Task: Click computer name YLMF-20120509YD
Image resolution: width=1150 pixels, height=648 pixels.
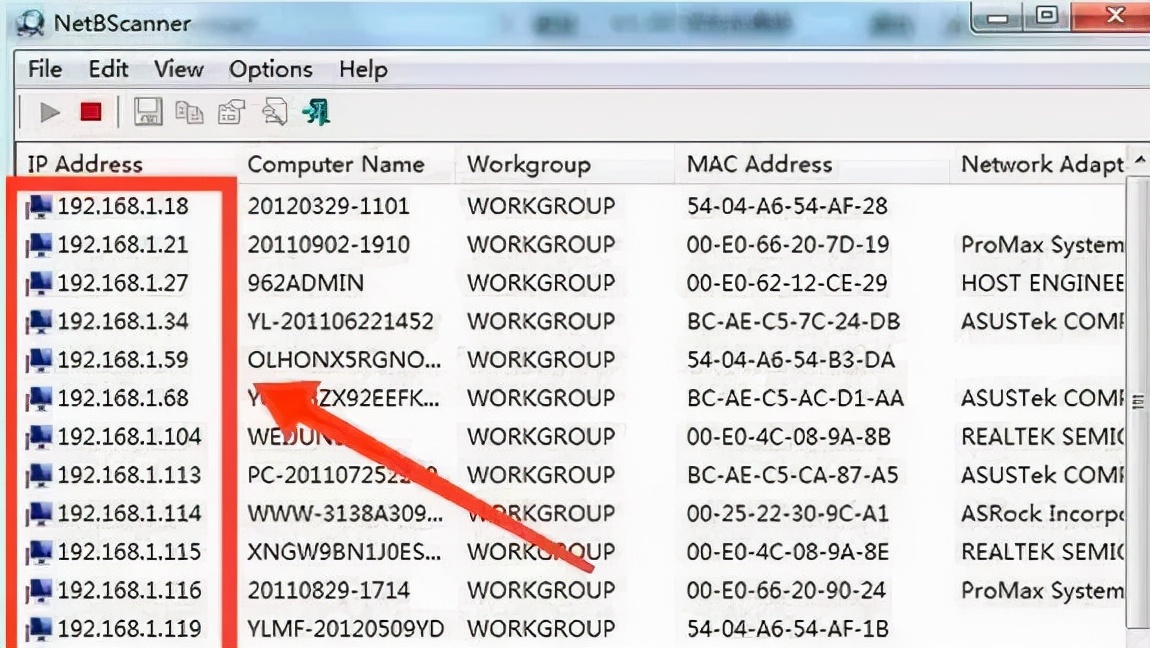Action: (345, 629)
